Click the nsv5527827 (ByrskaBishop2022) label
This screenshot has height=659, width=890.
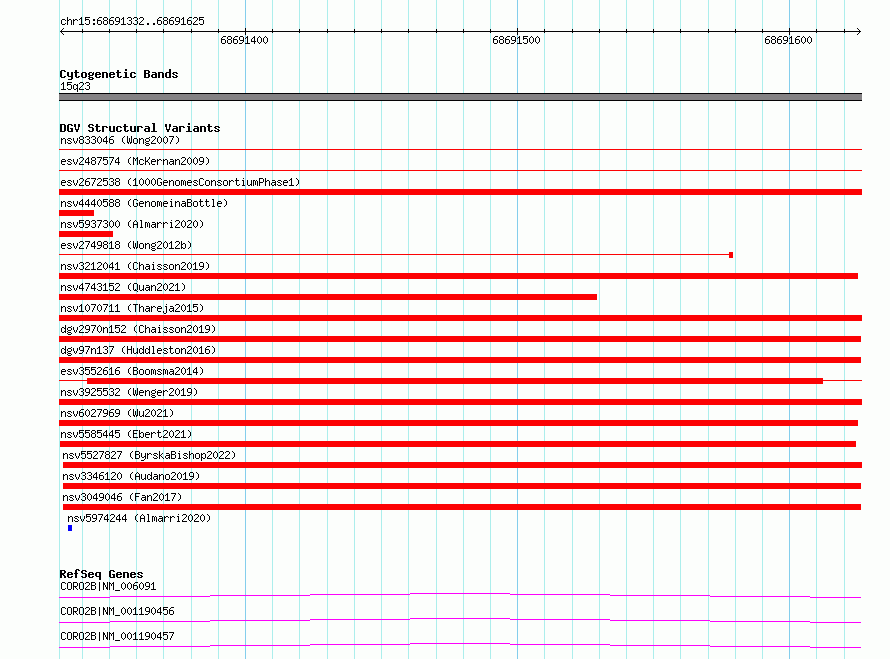[x=149, y=455]
